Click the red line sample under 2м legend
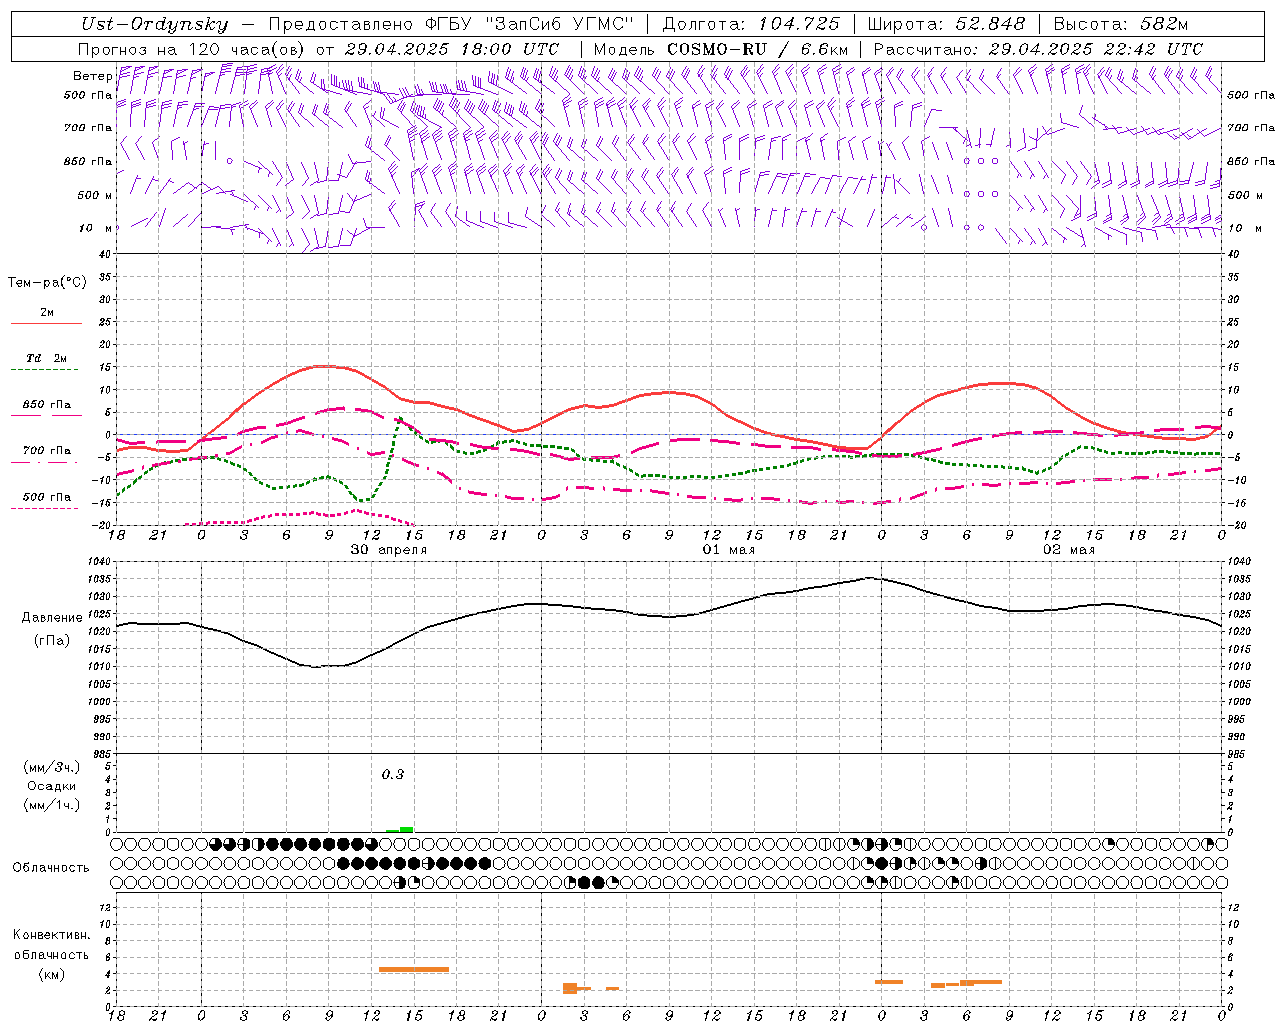The height and width of the screenshot is (1024, 1280). click(x=46, y=324)
